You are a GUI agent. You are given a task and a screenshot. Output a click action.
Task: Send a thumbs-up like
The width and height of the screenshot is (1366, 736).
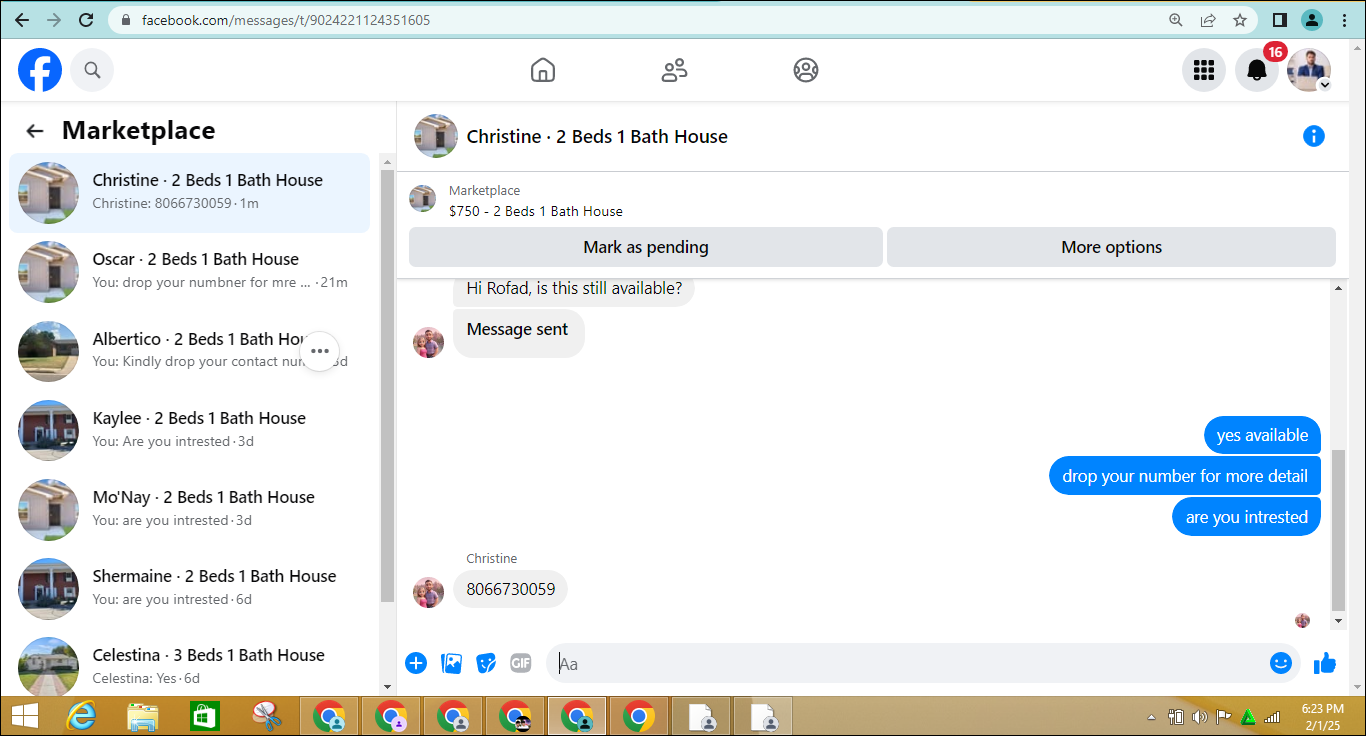click(1325, 663)
